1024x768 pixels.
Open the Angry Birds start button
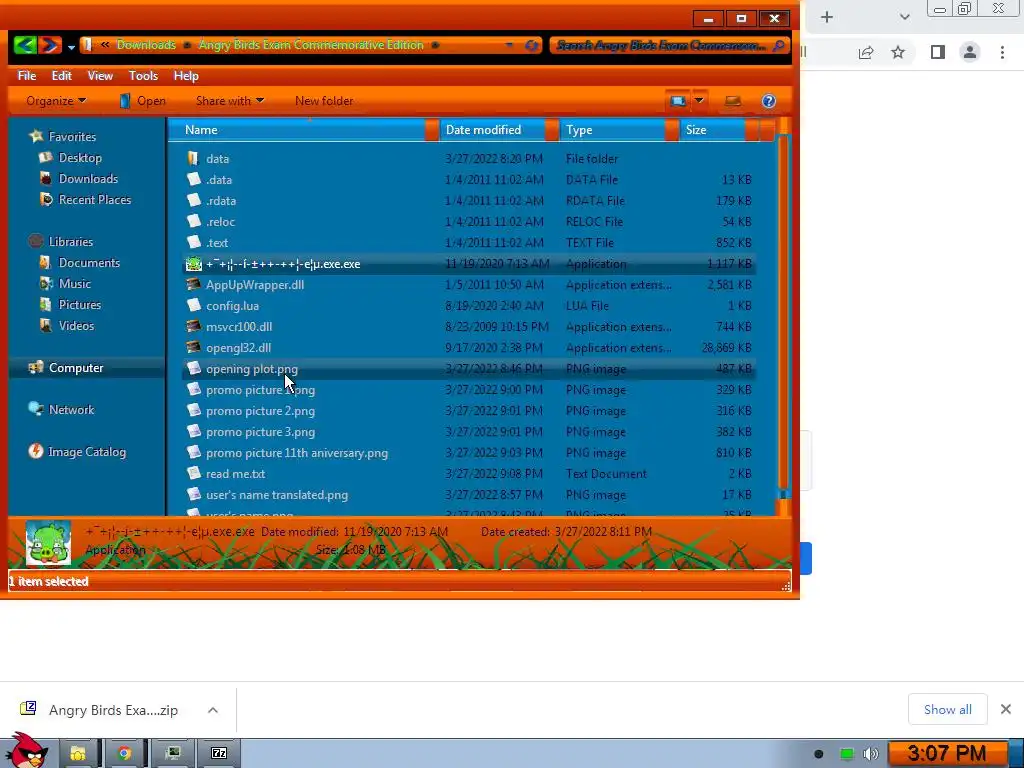point(25,752)
